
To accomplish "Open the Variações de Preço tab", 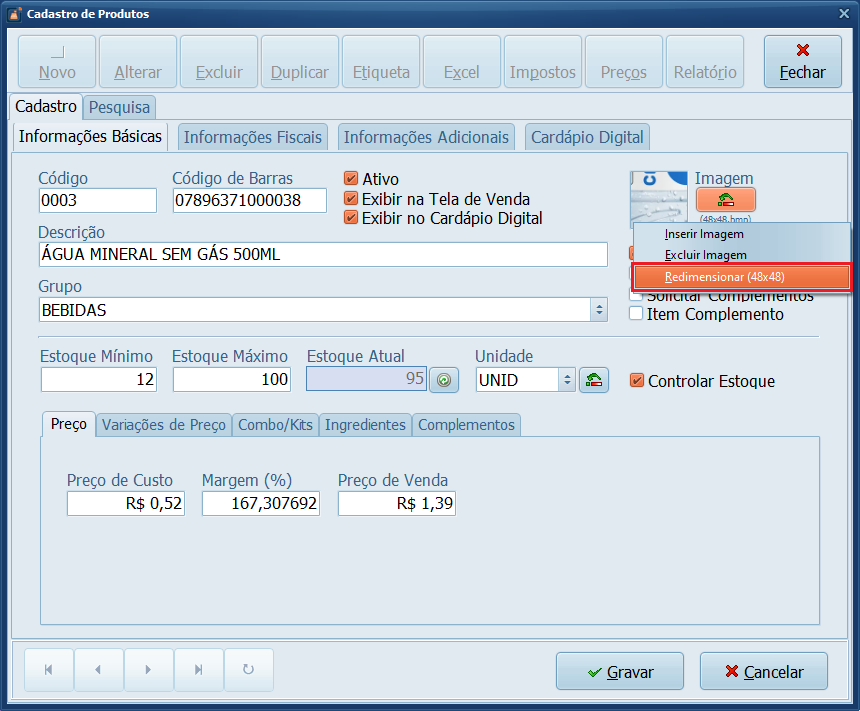I will (164, 425).
